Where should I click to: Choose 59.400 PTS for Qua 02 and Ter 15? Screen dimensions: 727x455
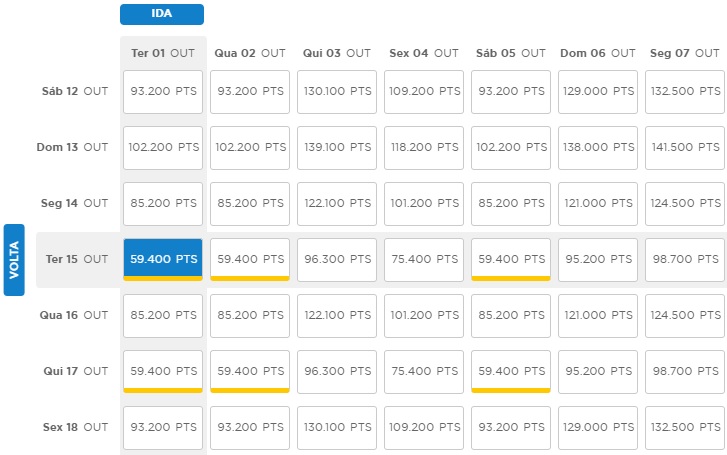point(250,259)
